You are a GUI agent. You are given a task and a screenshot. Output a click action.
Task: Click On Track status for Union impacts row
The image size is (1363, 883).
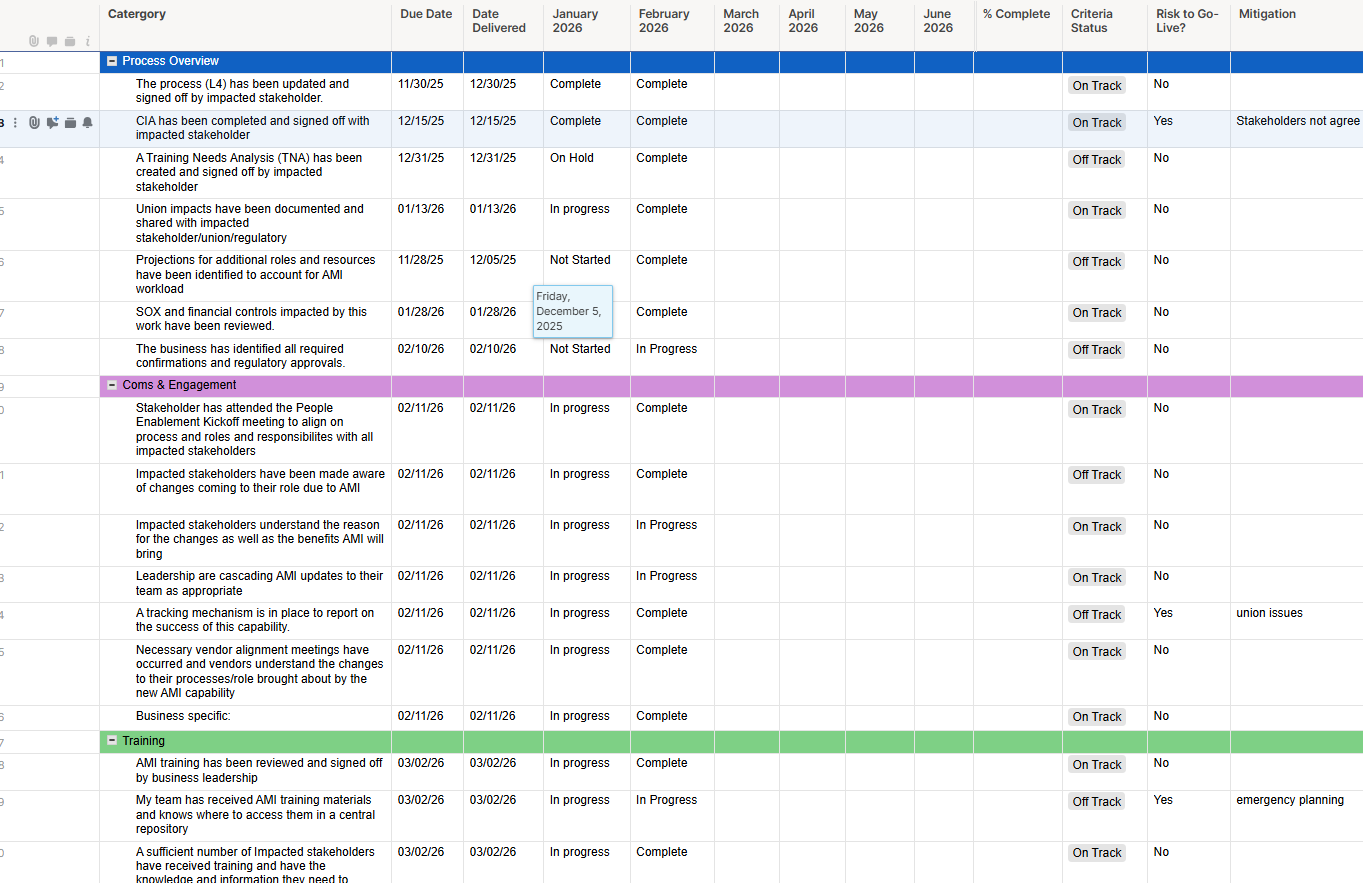[x=1097, y=211]
